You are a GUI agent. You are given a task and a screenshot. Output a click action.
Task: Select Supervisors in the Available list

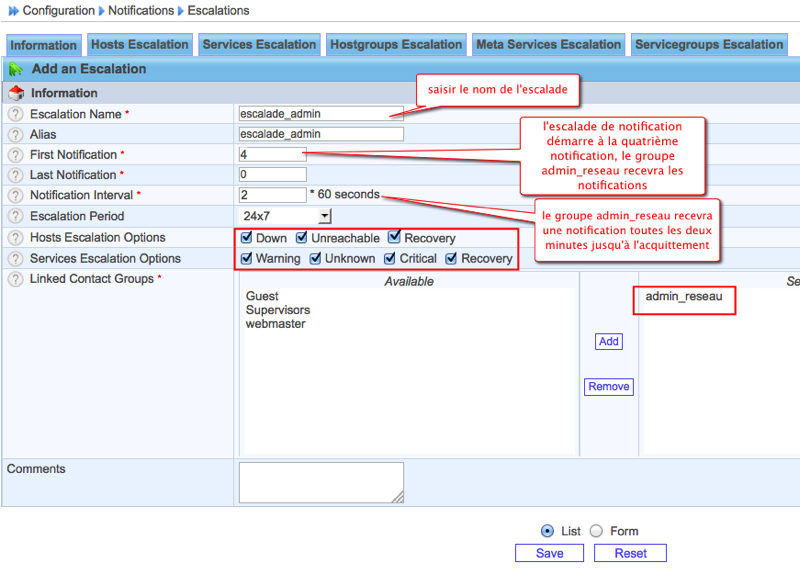pos(278,310)
